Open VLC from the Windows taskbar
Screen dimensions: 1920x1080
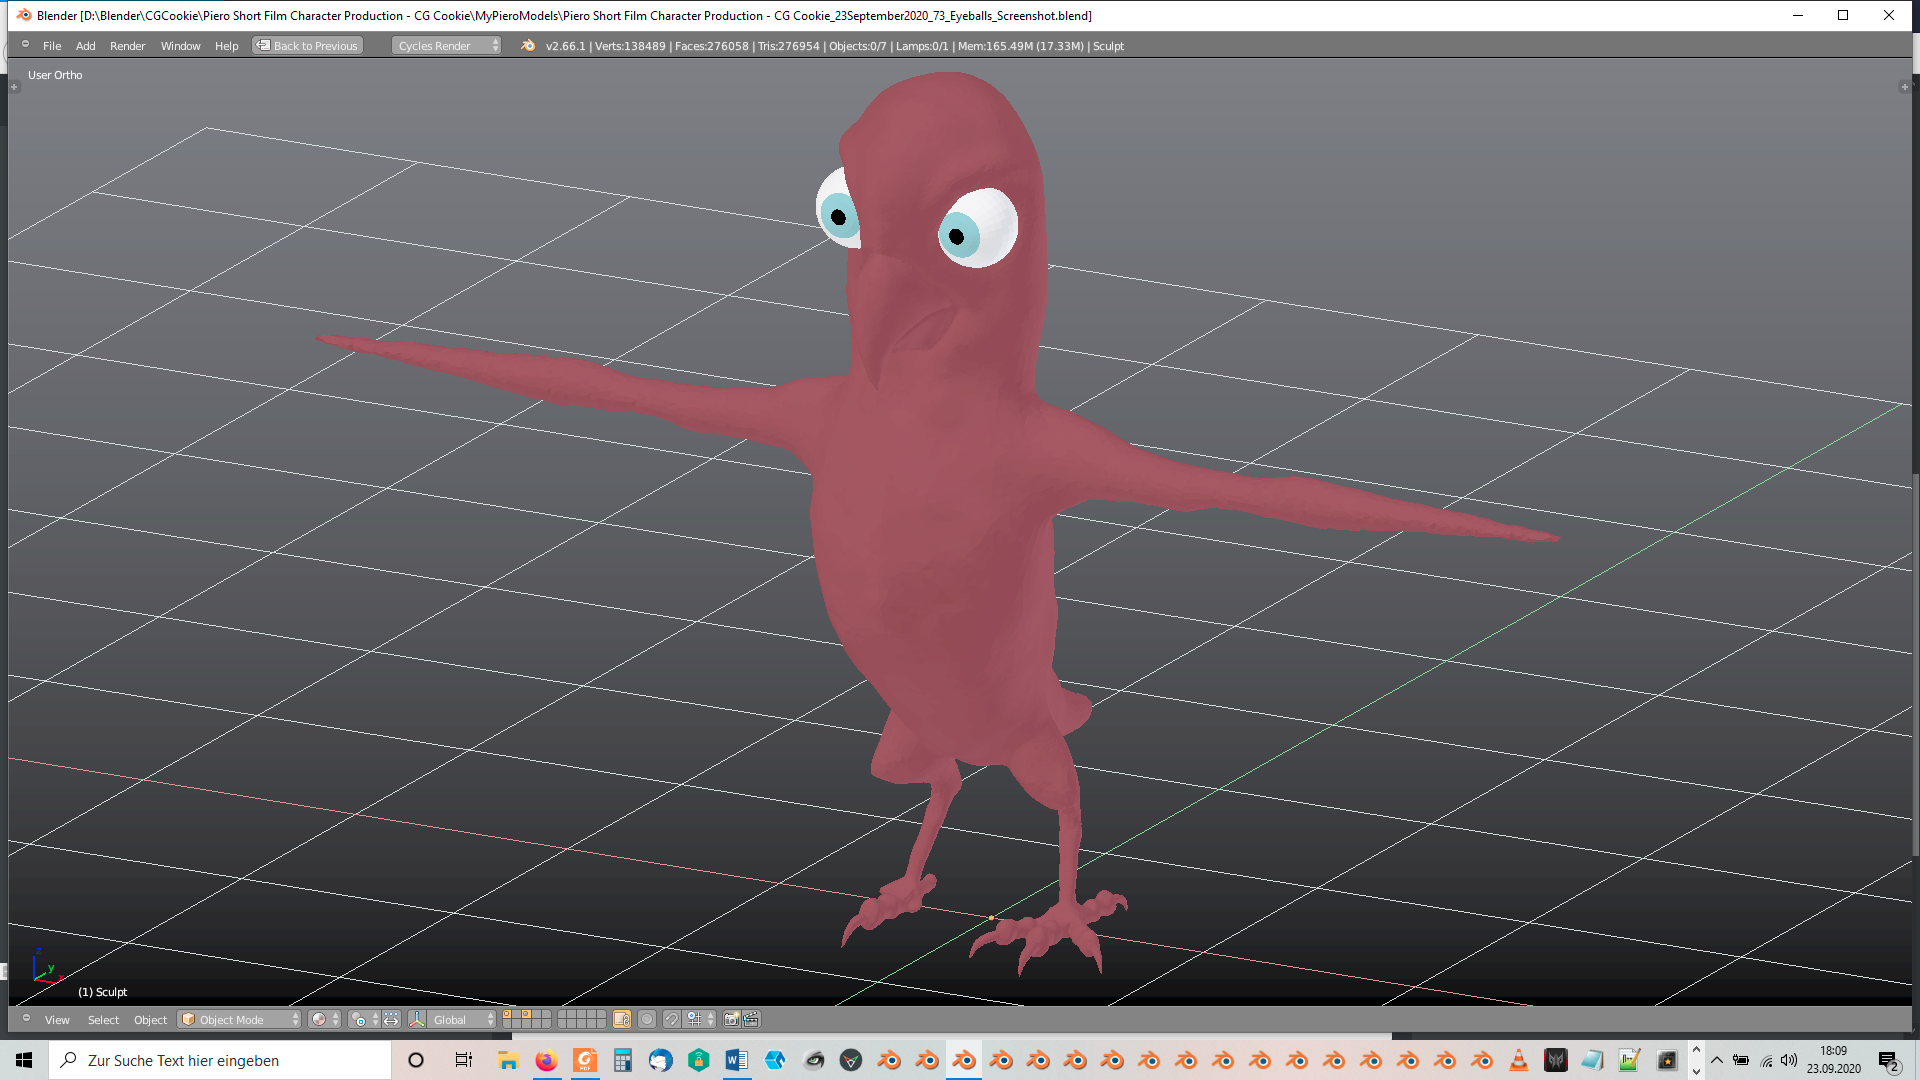(1518, 1061)
